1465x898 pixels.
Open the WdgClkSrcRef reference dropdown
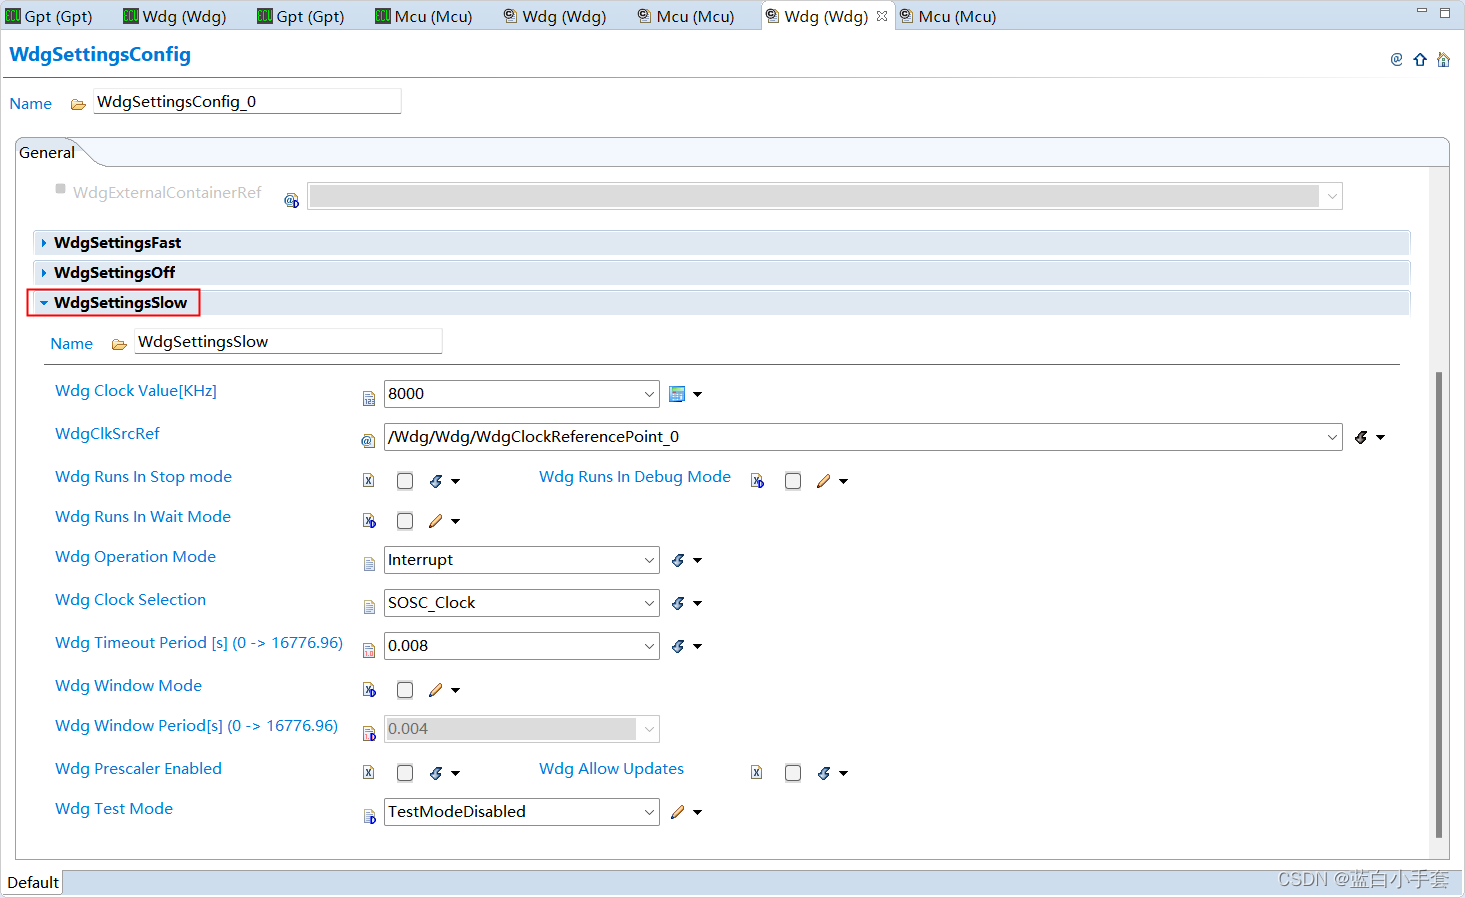[1332, 437]
